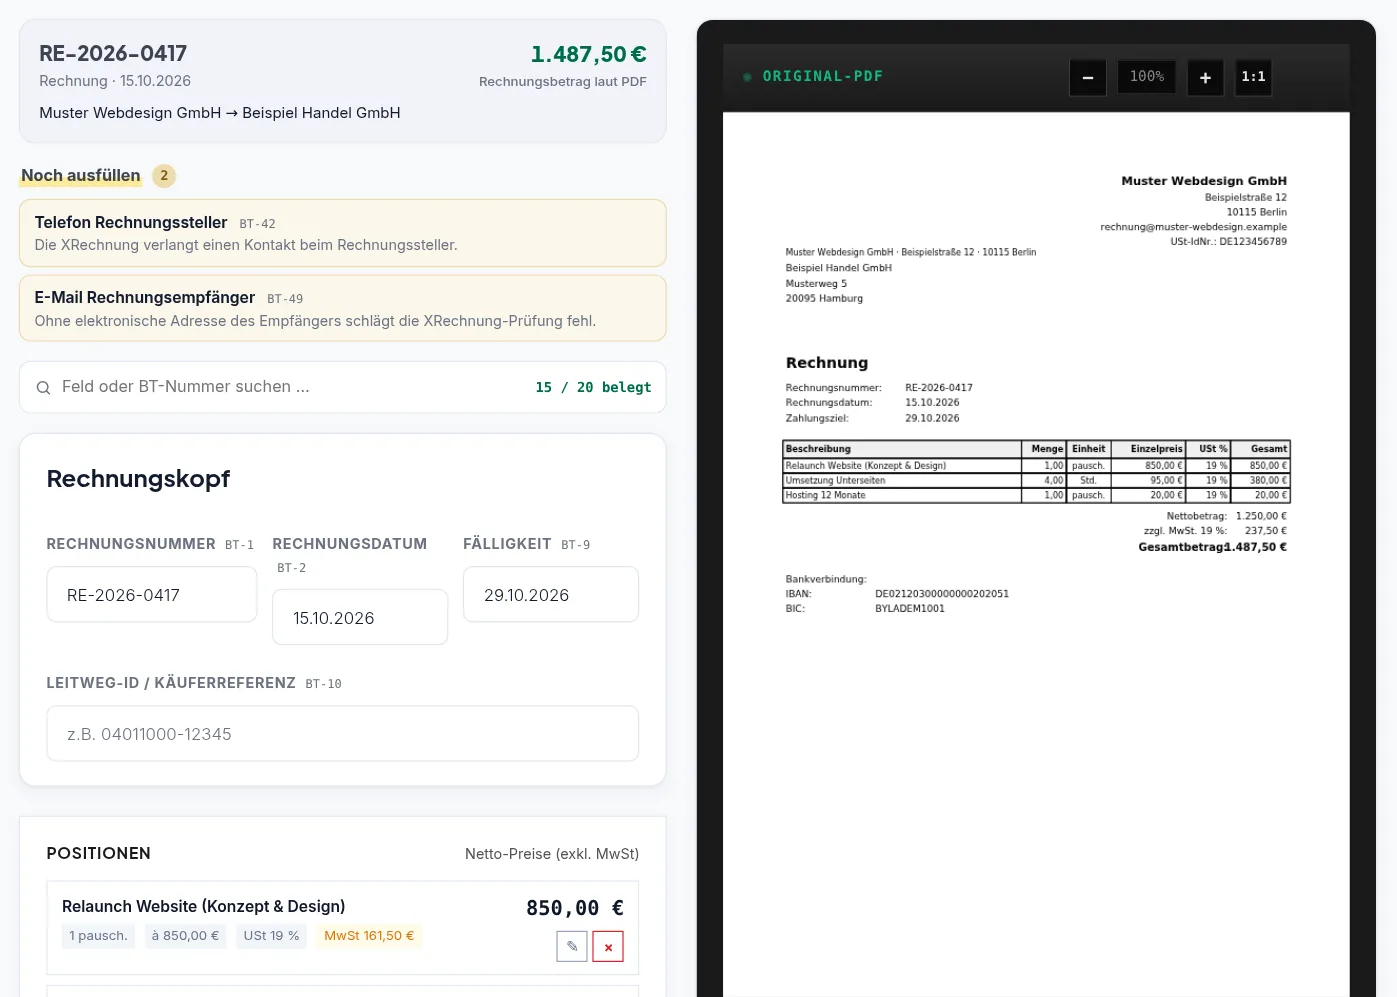Click the 'MwSt 161,50 €' chip
This screenshot has width=1397, height=997.
(x=369, y=936)
